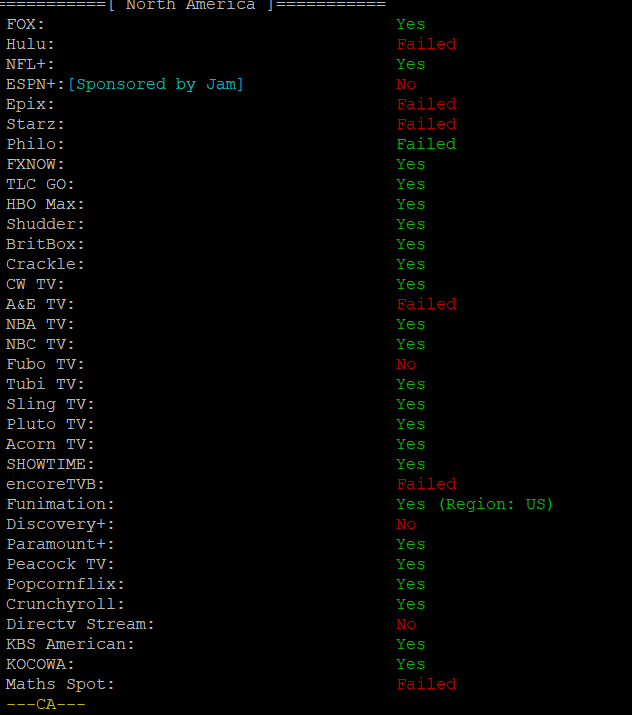632x715 pixels.
Task: Select the Crunchyroll label
Action: click(65, 604)
